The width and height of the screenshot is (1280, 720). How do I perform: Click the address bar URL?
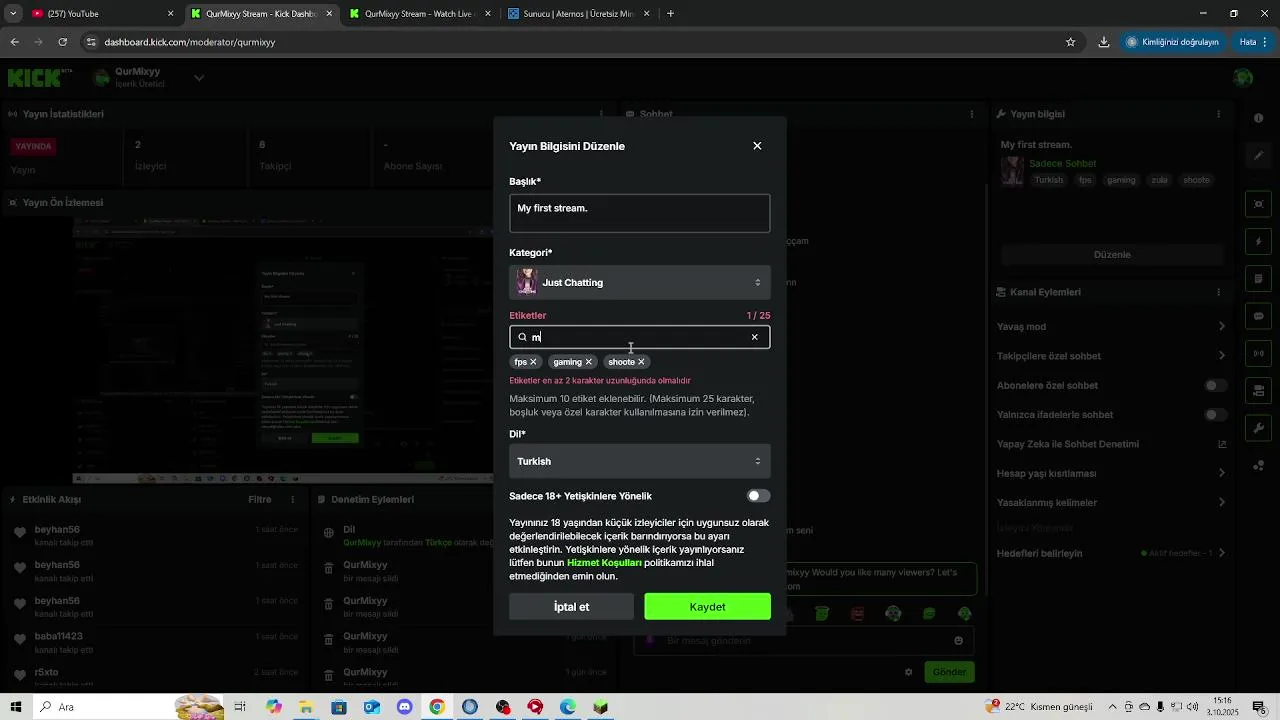pos(190,42)
